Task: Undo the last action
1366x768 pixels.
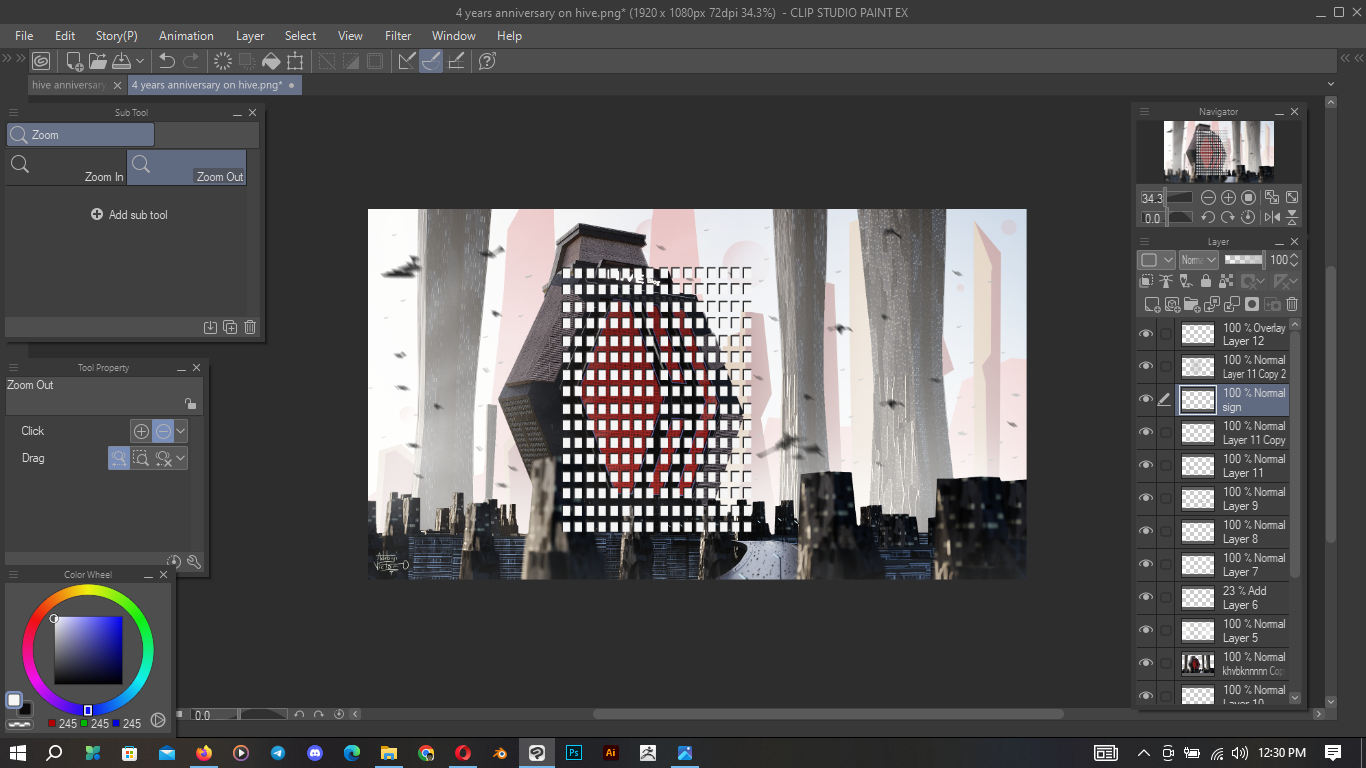Action: tap(168, 61)
